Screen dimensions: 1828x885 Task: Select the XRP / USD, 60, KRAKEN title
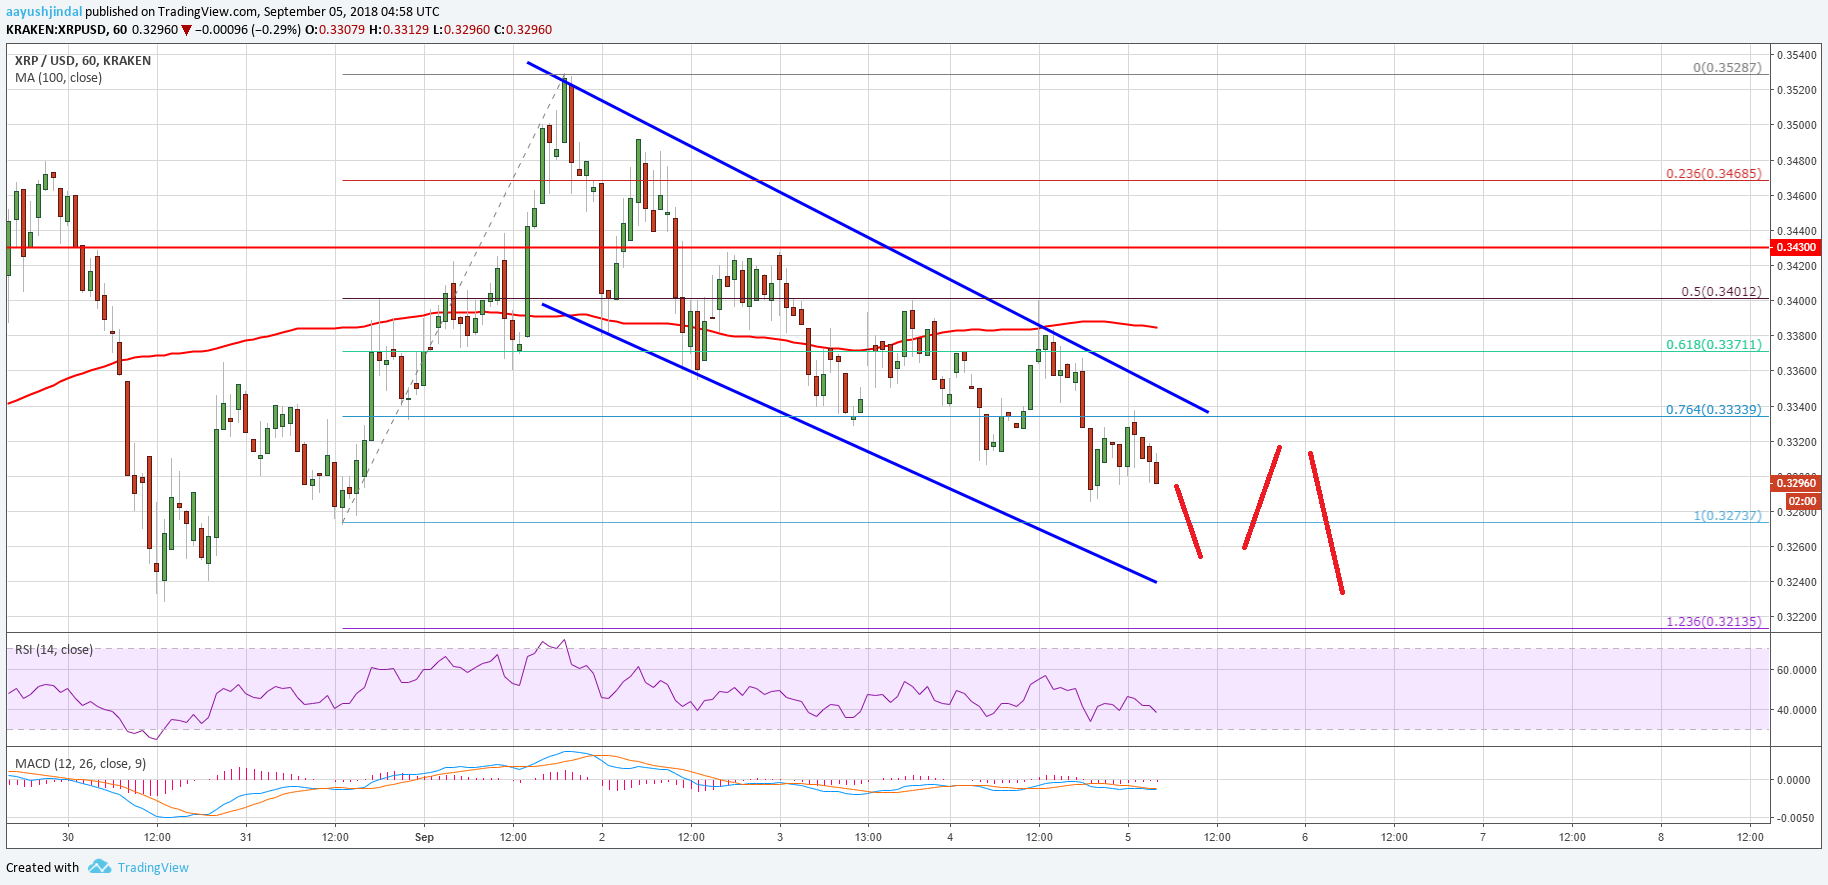click(83, 61)
